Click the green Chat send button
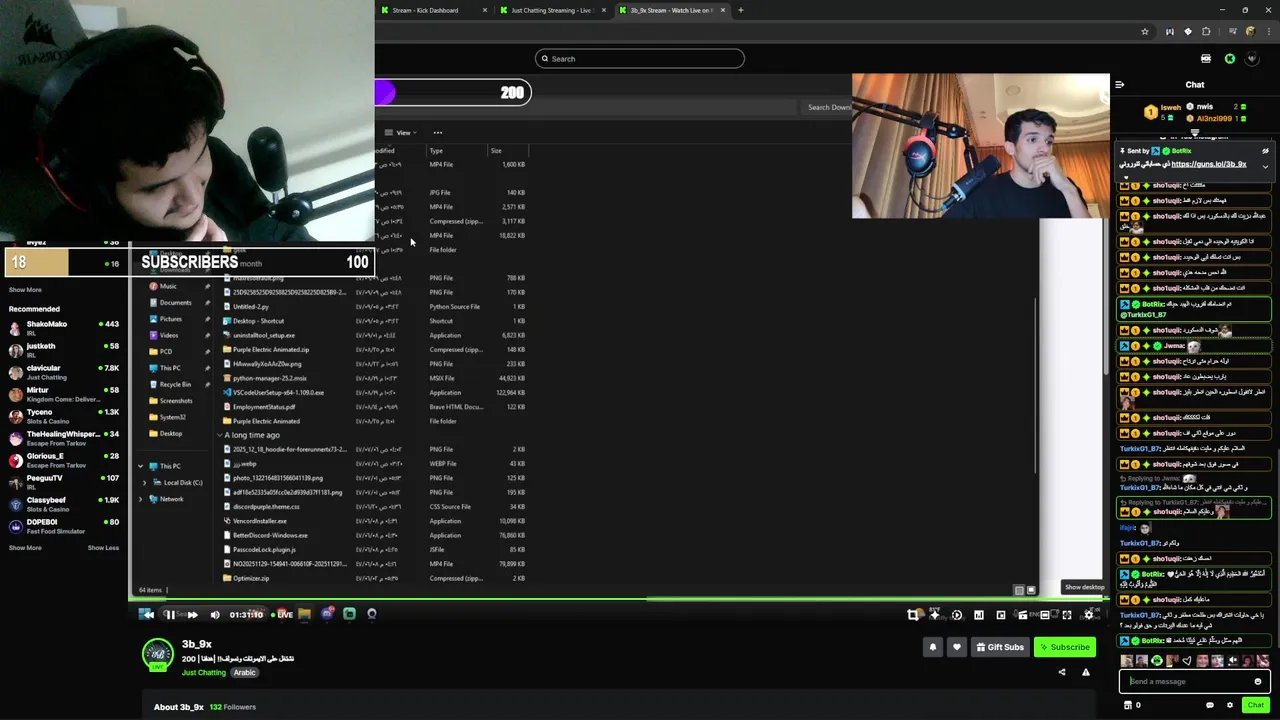Screen dimensions: 1280x720 point(1256,705)
